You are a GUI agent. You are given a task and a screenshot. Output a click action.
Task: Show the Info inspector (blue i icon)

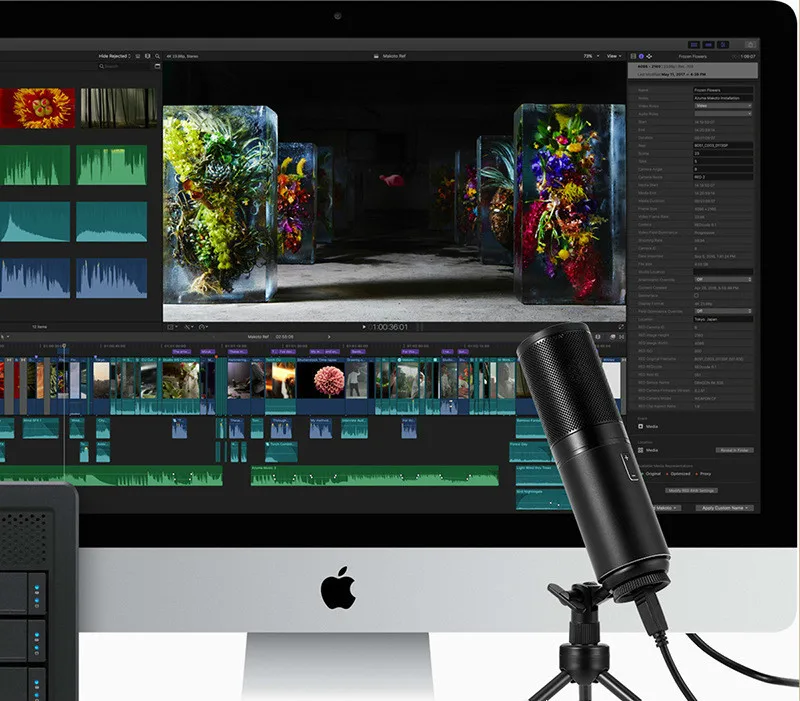coord(641,56)
